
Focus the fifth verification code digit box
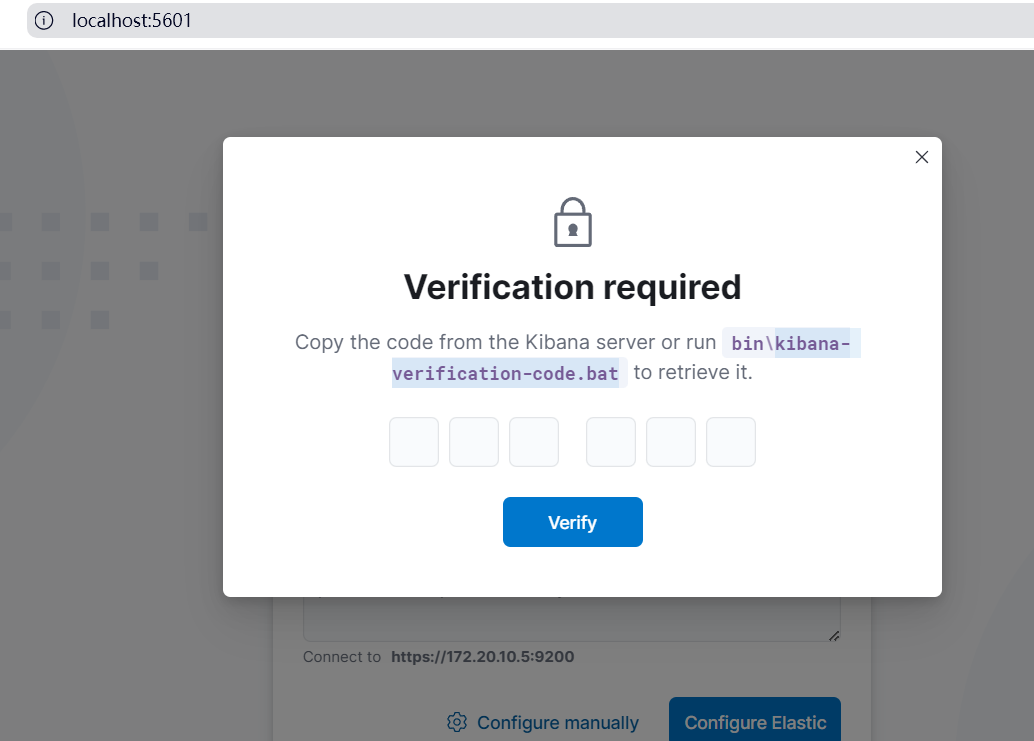pos(671,442)
